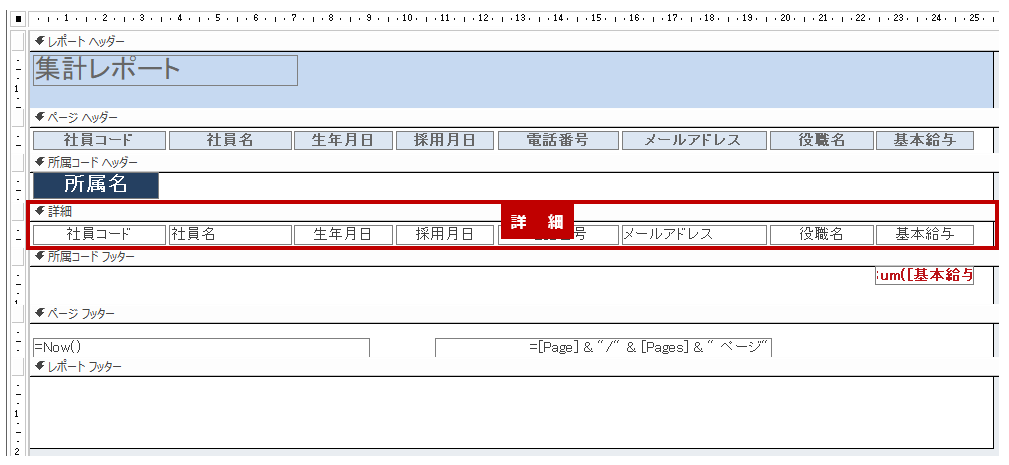Select the 役職名 label in page header
Image resolution: width=1009 pixels, height=465 pixels.
821,140
